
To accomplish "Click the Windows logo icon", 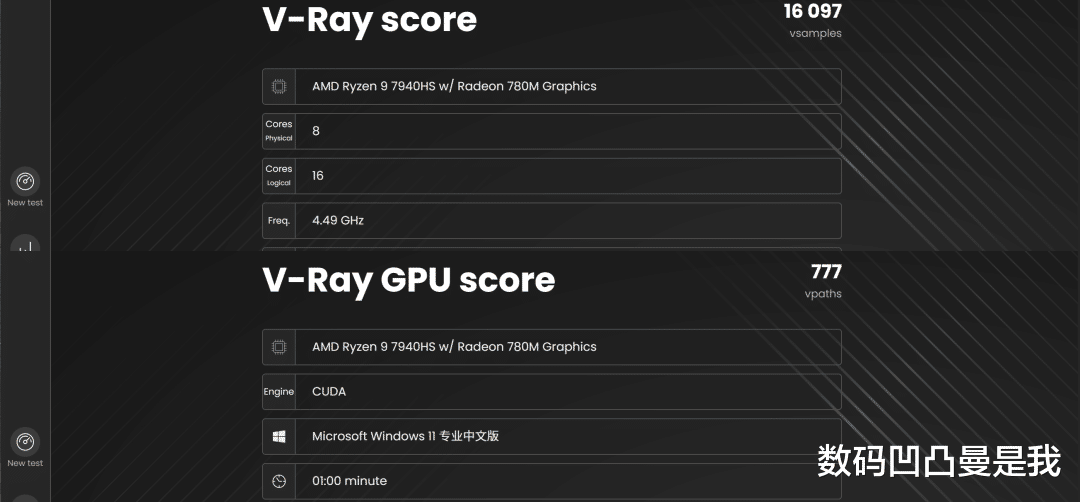I will click(279, 437).
